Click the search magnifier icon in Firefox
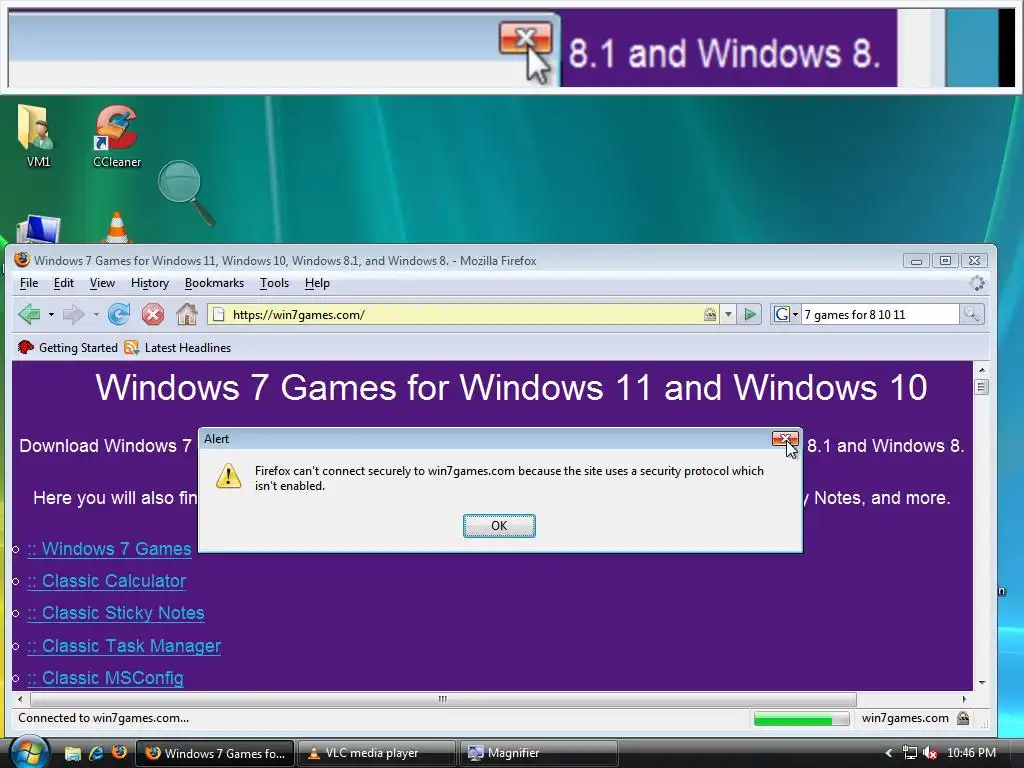The height and width of the screenshot is (768, 1024). coord(971,315)
